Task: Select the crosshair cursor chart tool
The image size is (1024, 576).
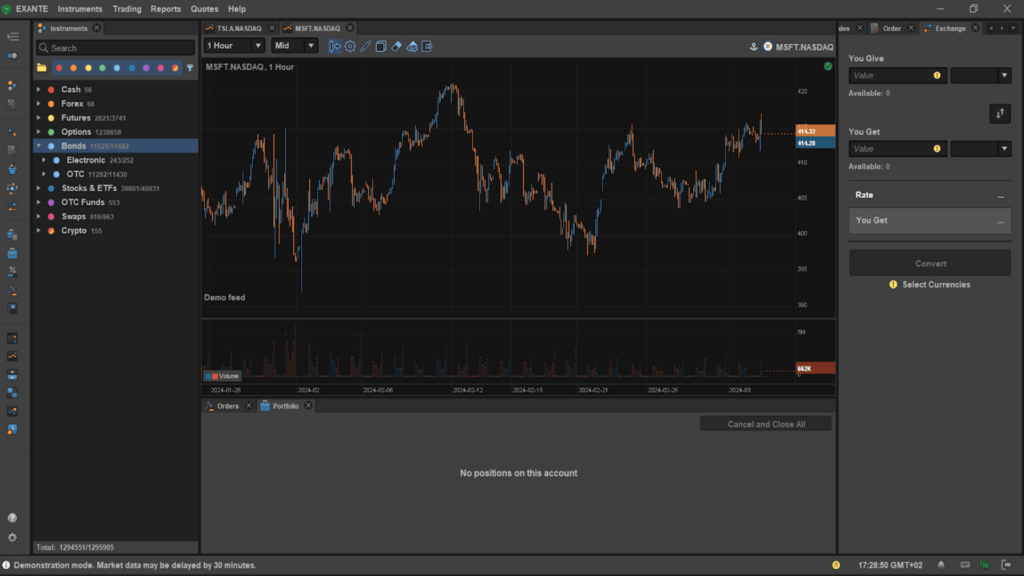Action: 334,46
